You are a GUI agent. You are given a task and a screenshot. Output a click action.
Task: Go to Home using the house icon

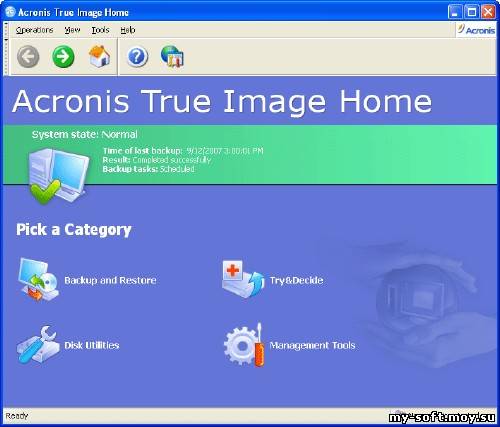coord(99,56)
